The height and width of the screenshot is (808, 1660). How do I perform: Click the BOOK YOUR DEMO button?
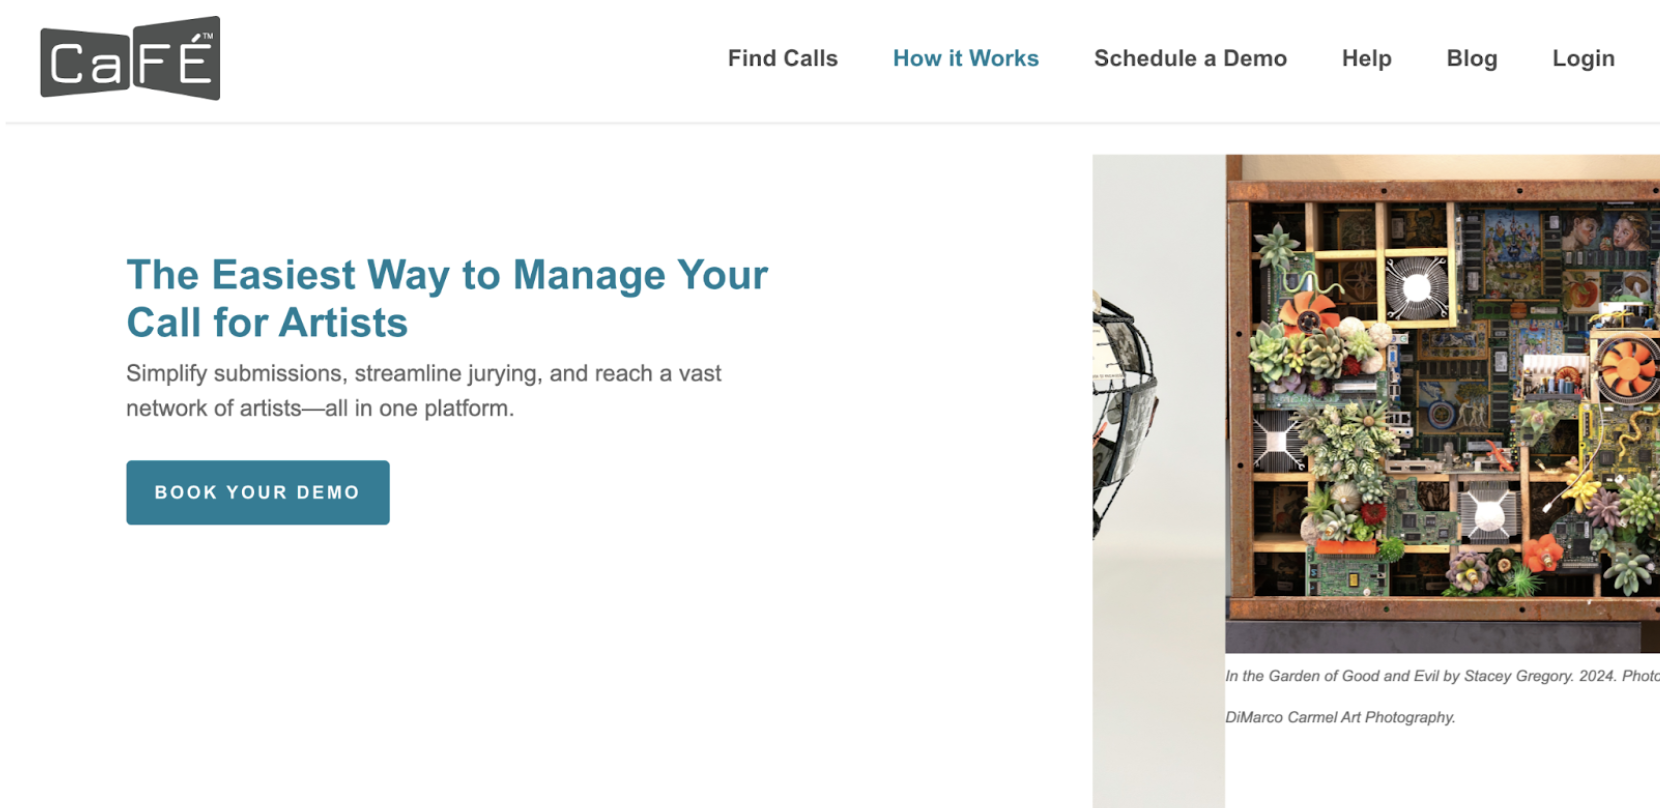click(x=258, y=492)
